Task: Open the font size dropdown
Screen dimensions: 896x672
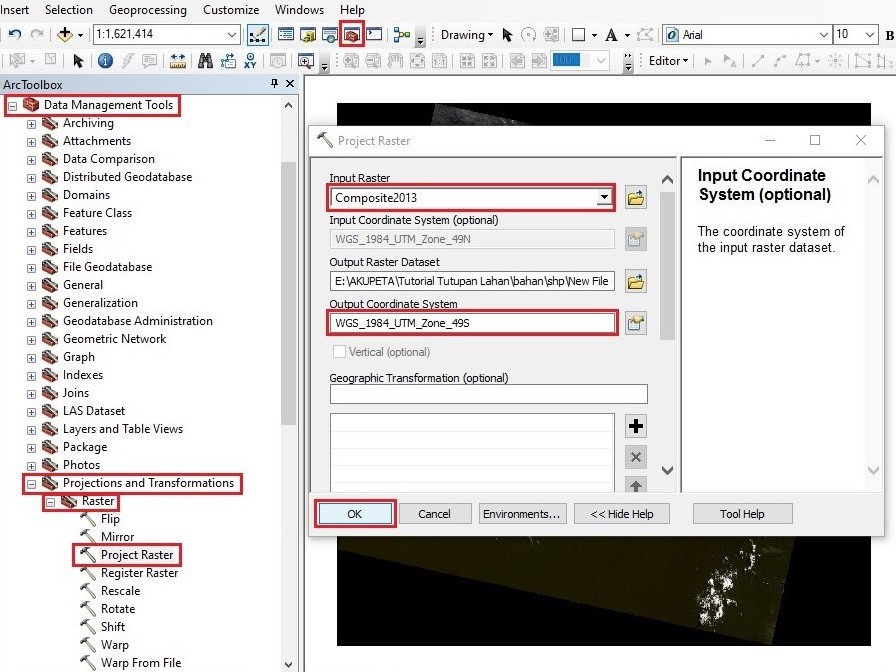Action: 870,34
